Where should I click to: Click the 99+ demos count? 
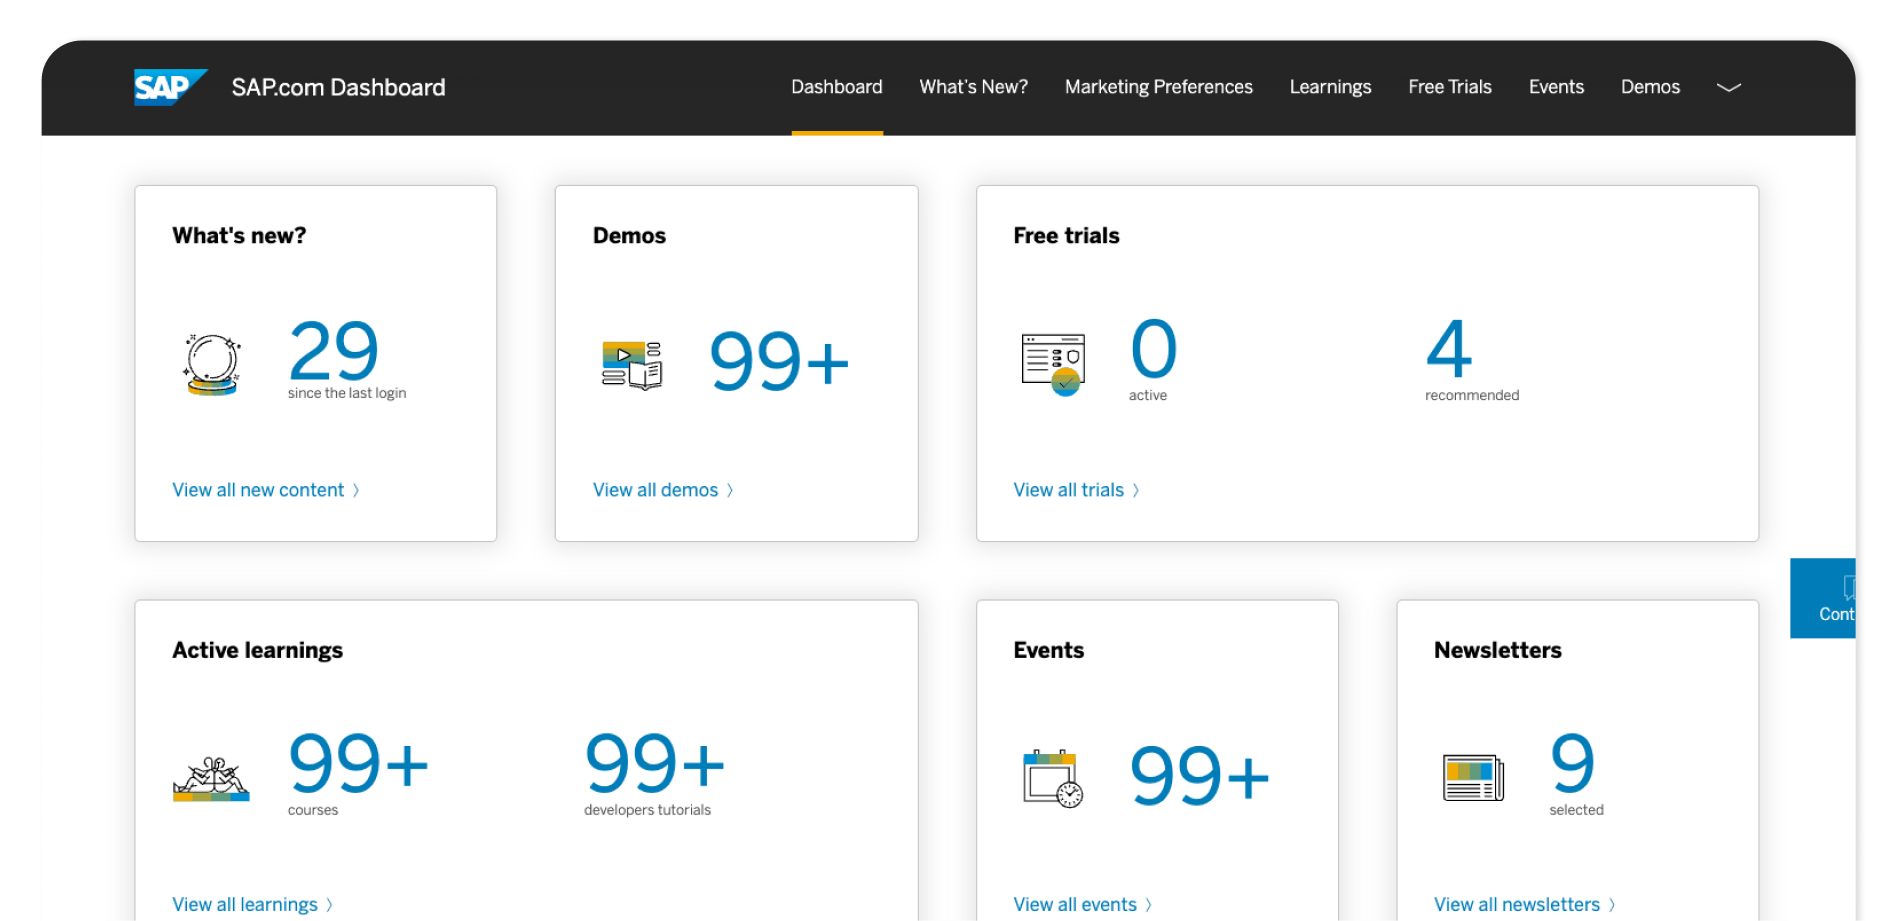pyautogui.click(x=779, y=362)
